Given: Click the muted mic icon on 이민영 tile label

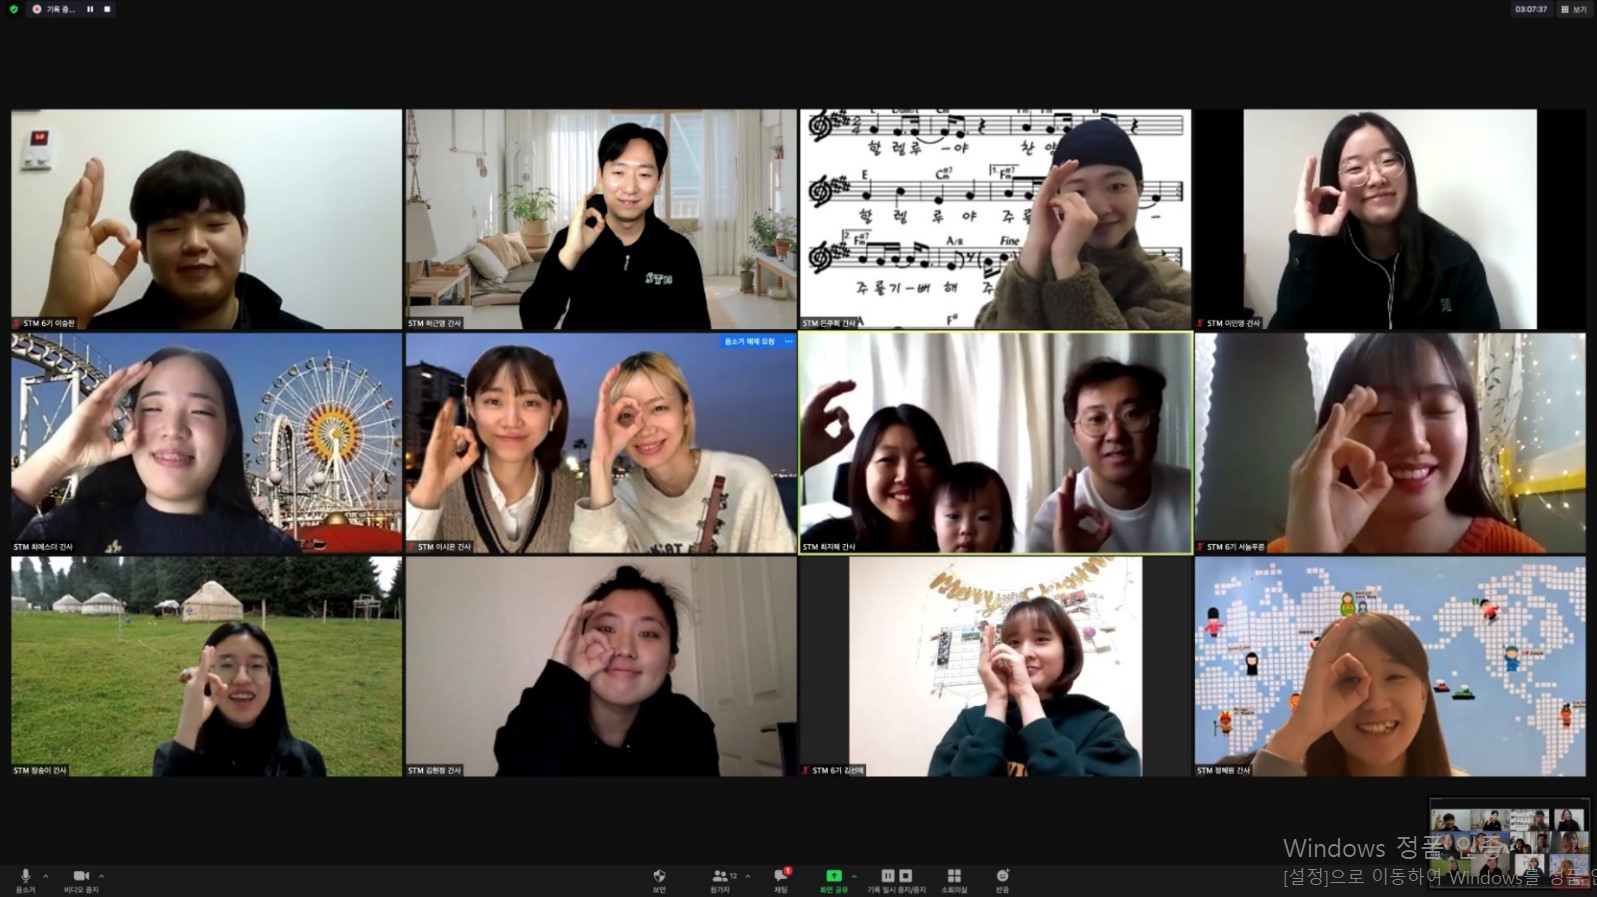Looking at the screenshot, I should pos(1201,324).
